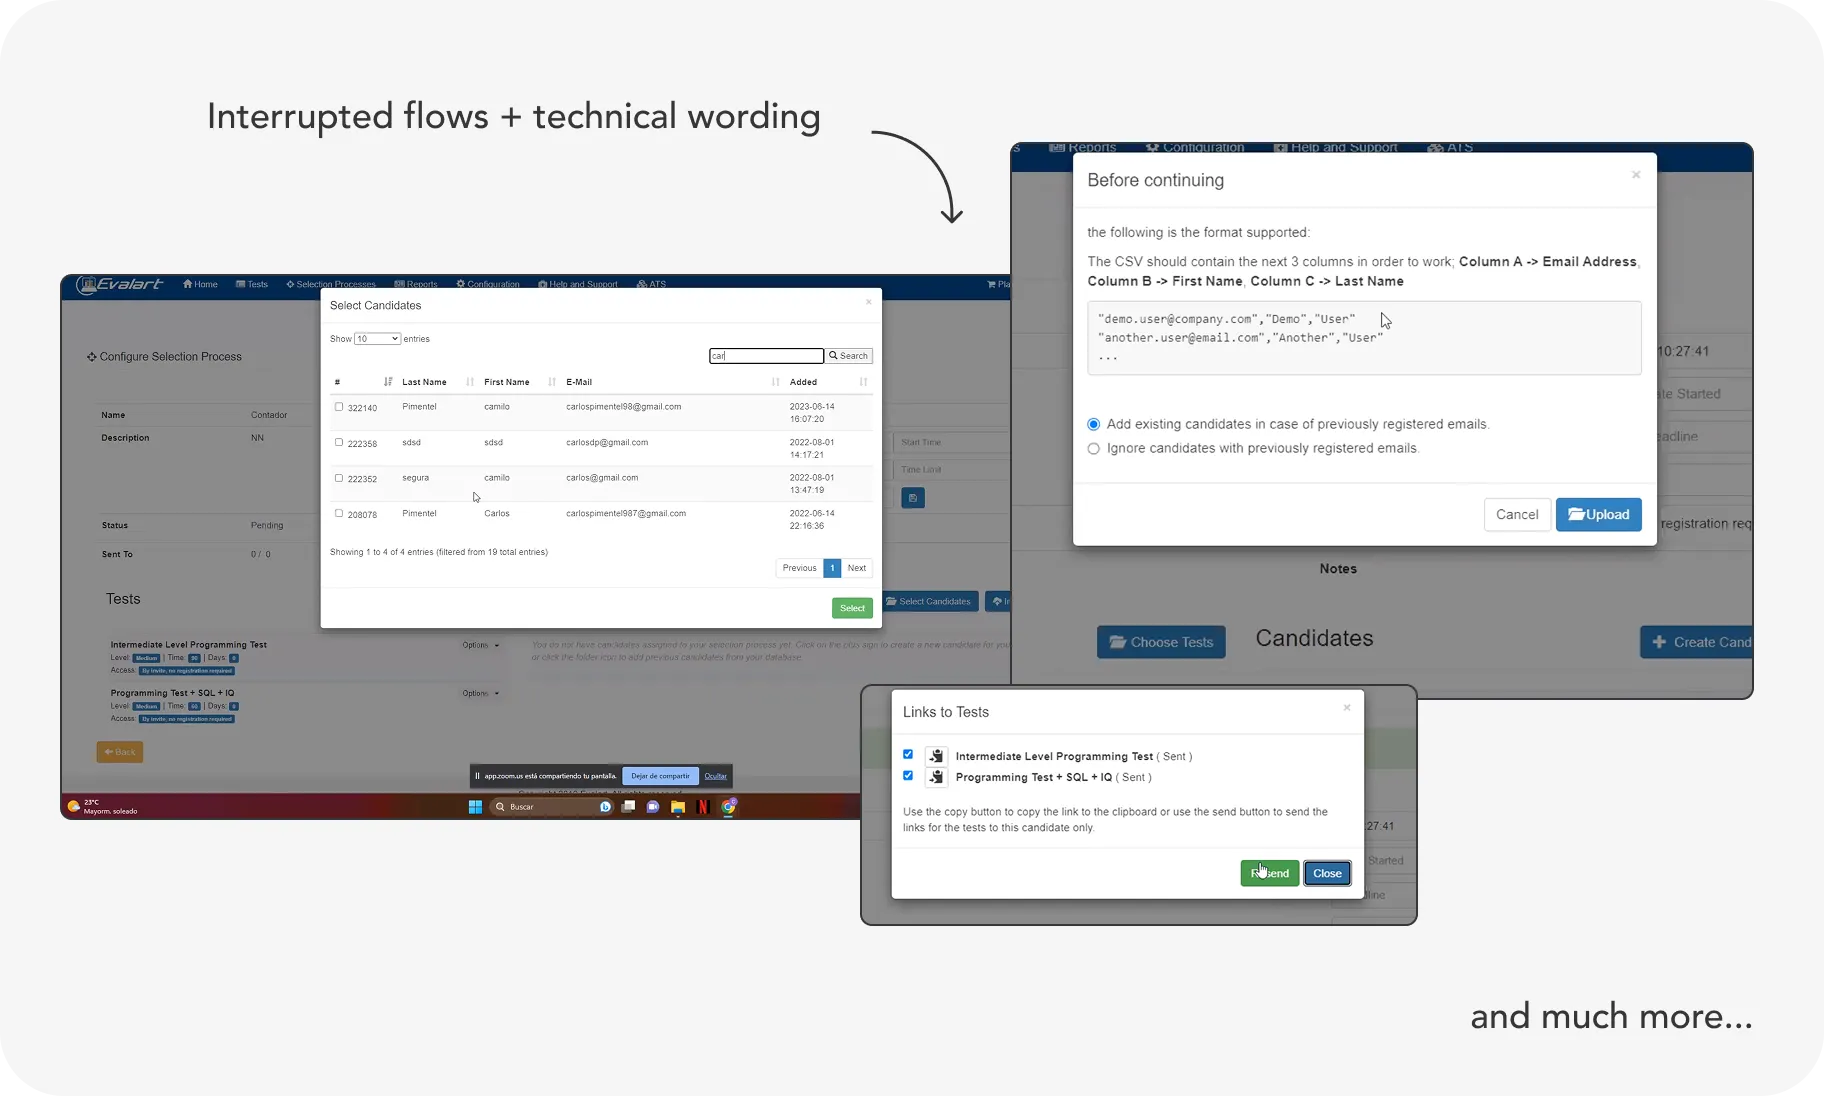Viewport: 1824px width, 1096px height.
Task: Click the CSV sample code block
Action: (x=1364, y=338)
